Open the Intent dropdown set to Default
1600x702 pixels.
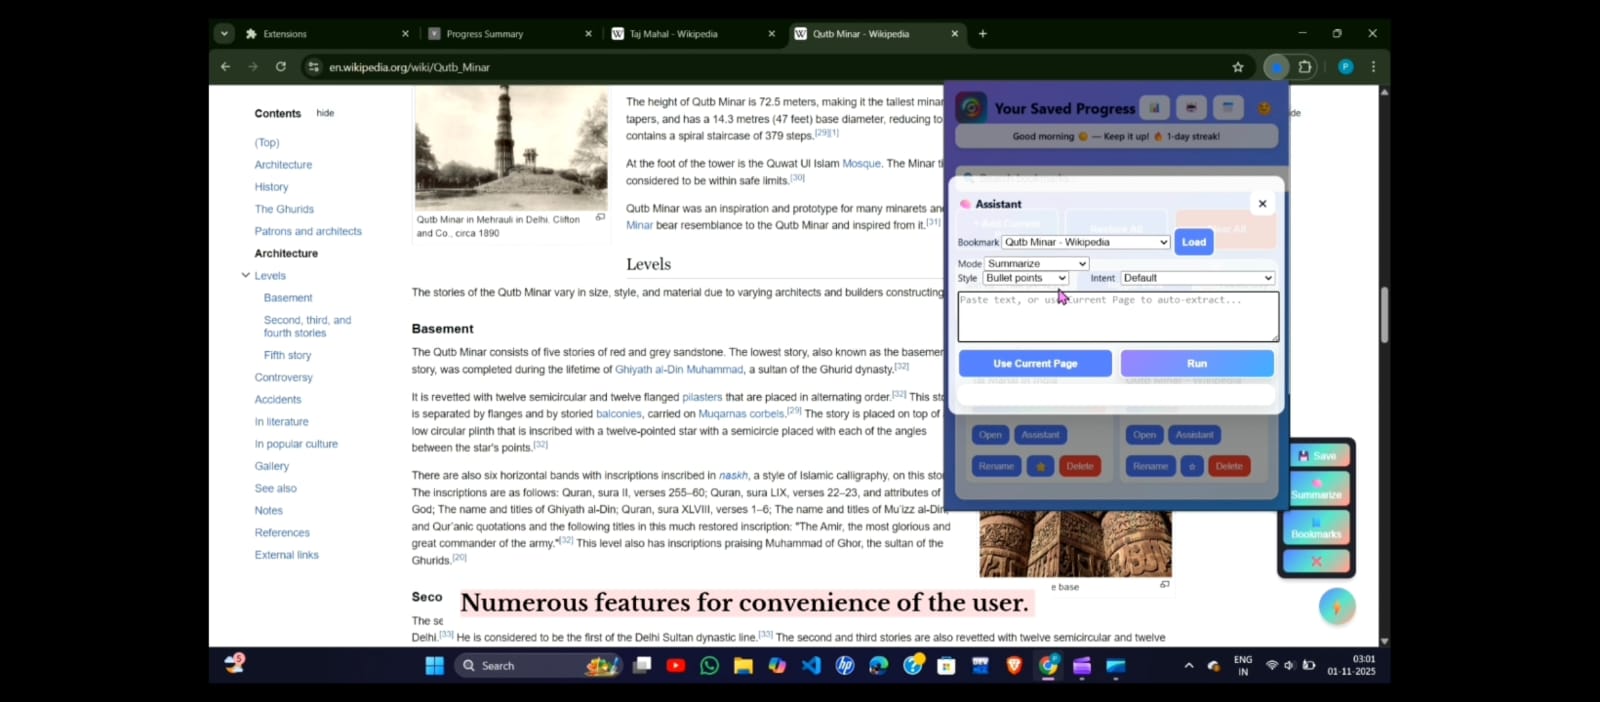tap(1198, 278)
